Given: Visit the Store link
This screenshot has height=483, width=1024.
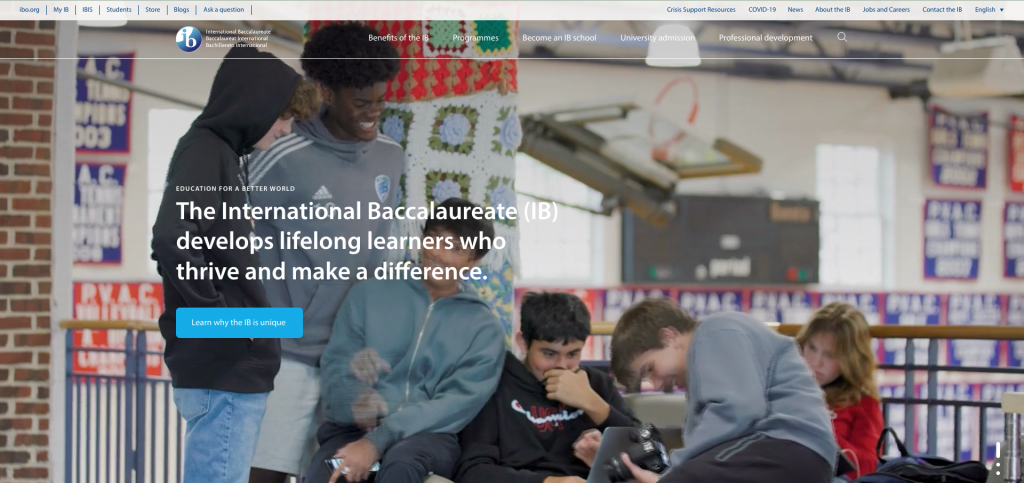Looking at the screenshot, I should [153, 10].
